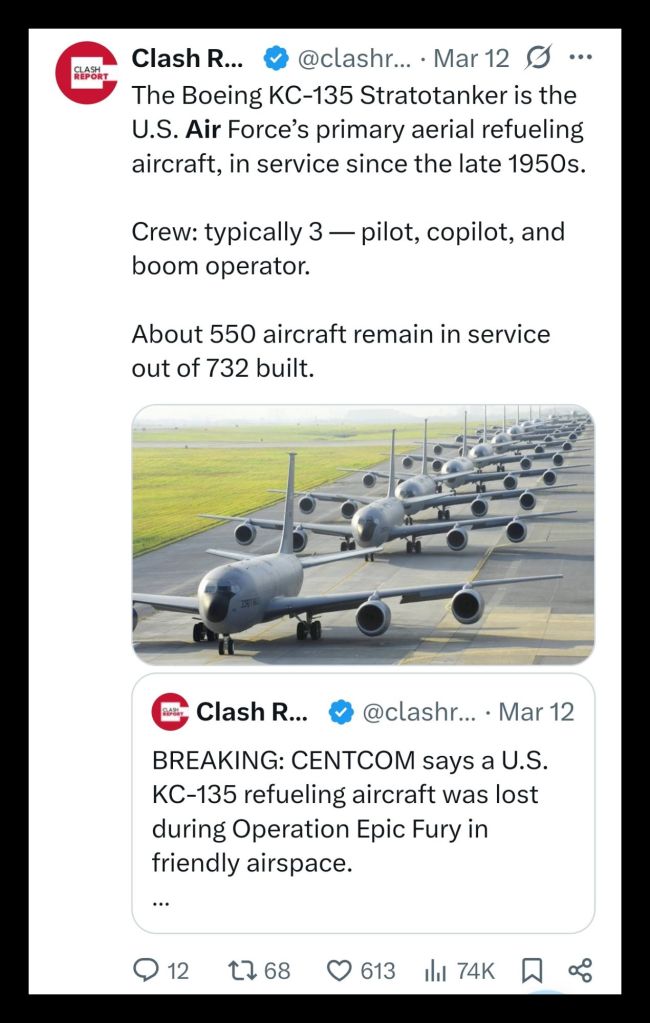The width and height of the screenshot is (650, 1023).
Task: Click the quoted tweet's verified badge
Action: (340, 712)
